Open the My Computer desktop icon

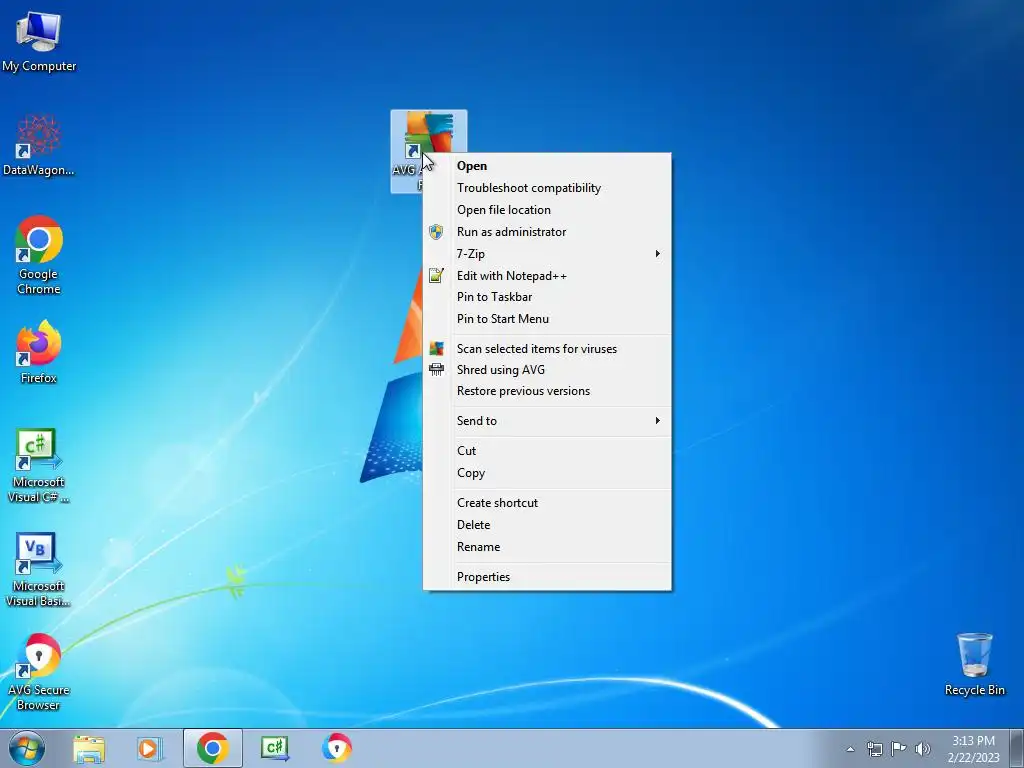39,40
